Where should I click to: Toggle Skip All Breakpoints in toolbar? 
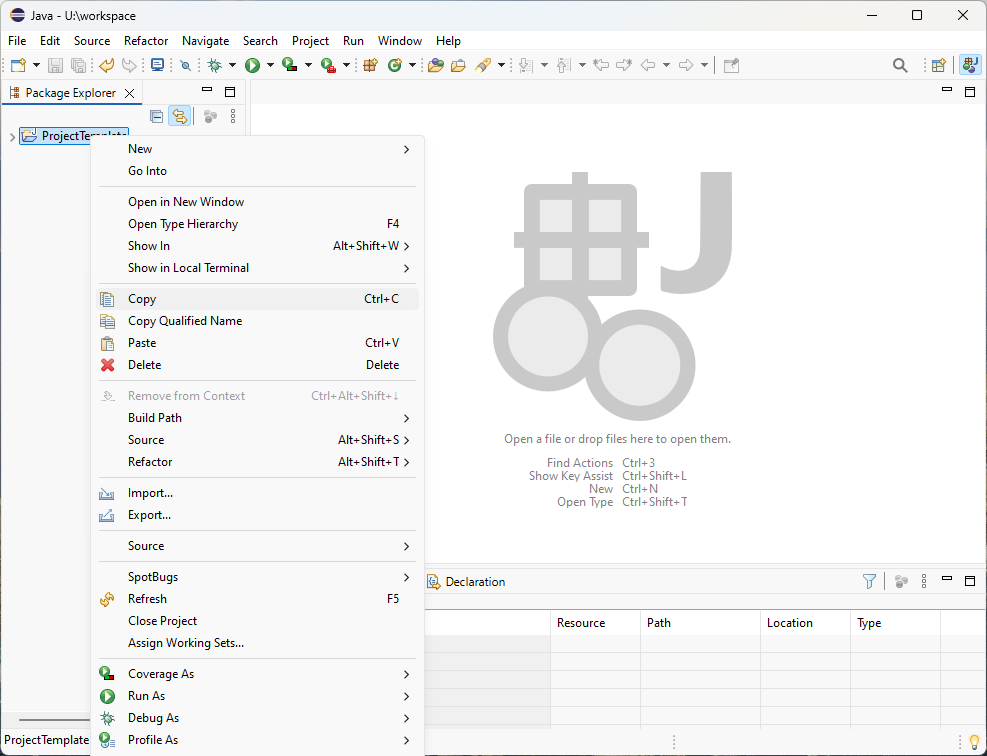(x=185, y=66)
